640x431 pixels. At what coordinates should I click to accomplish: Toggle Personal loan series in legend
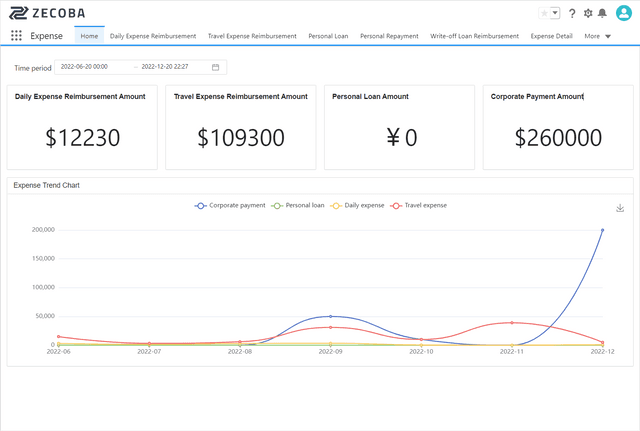point(300,205)
